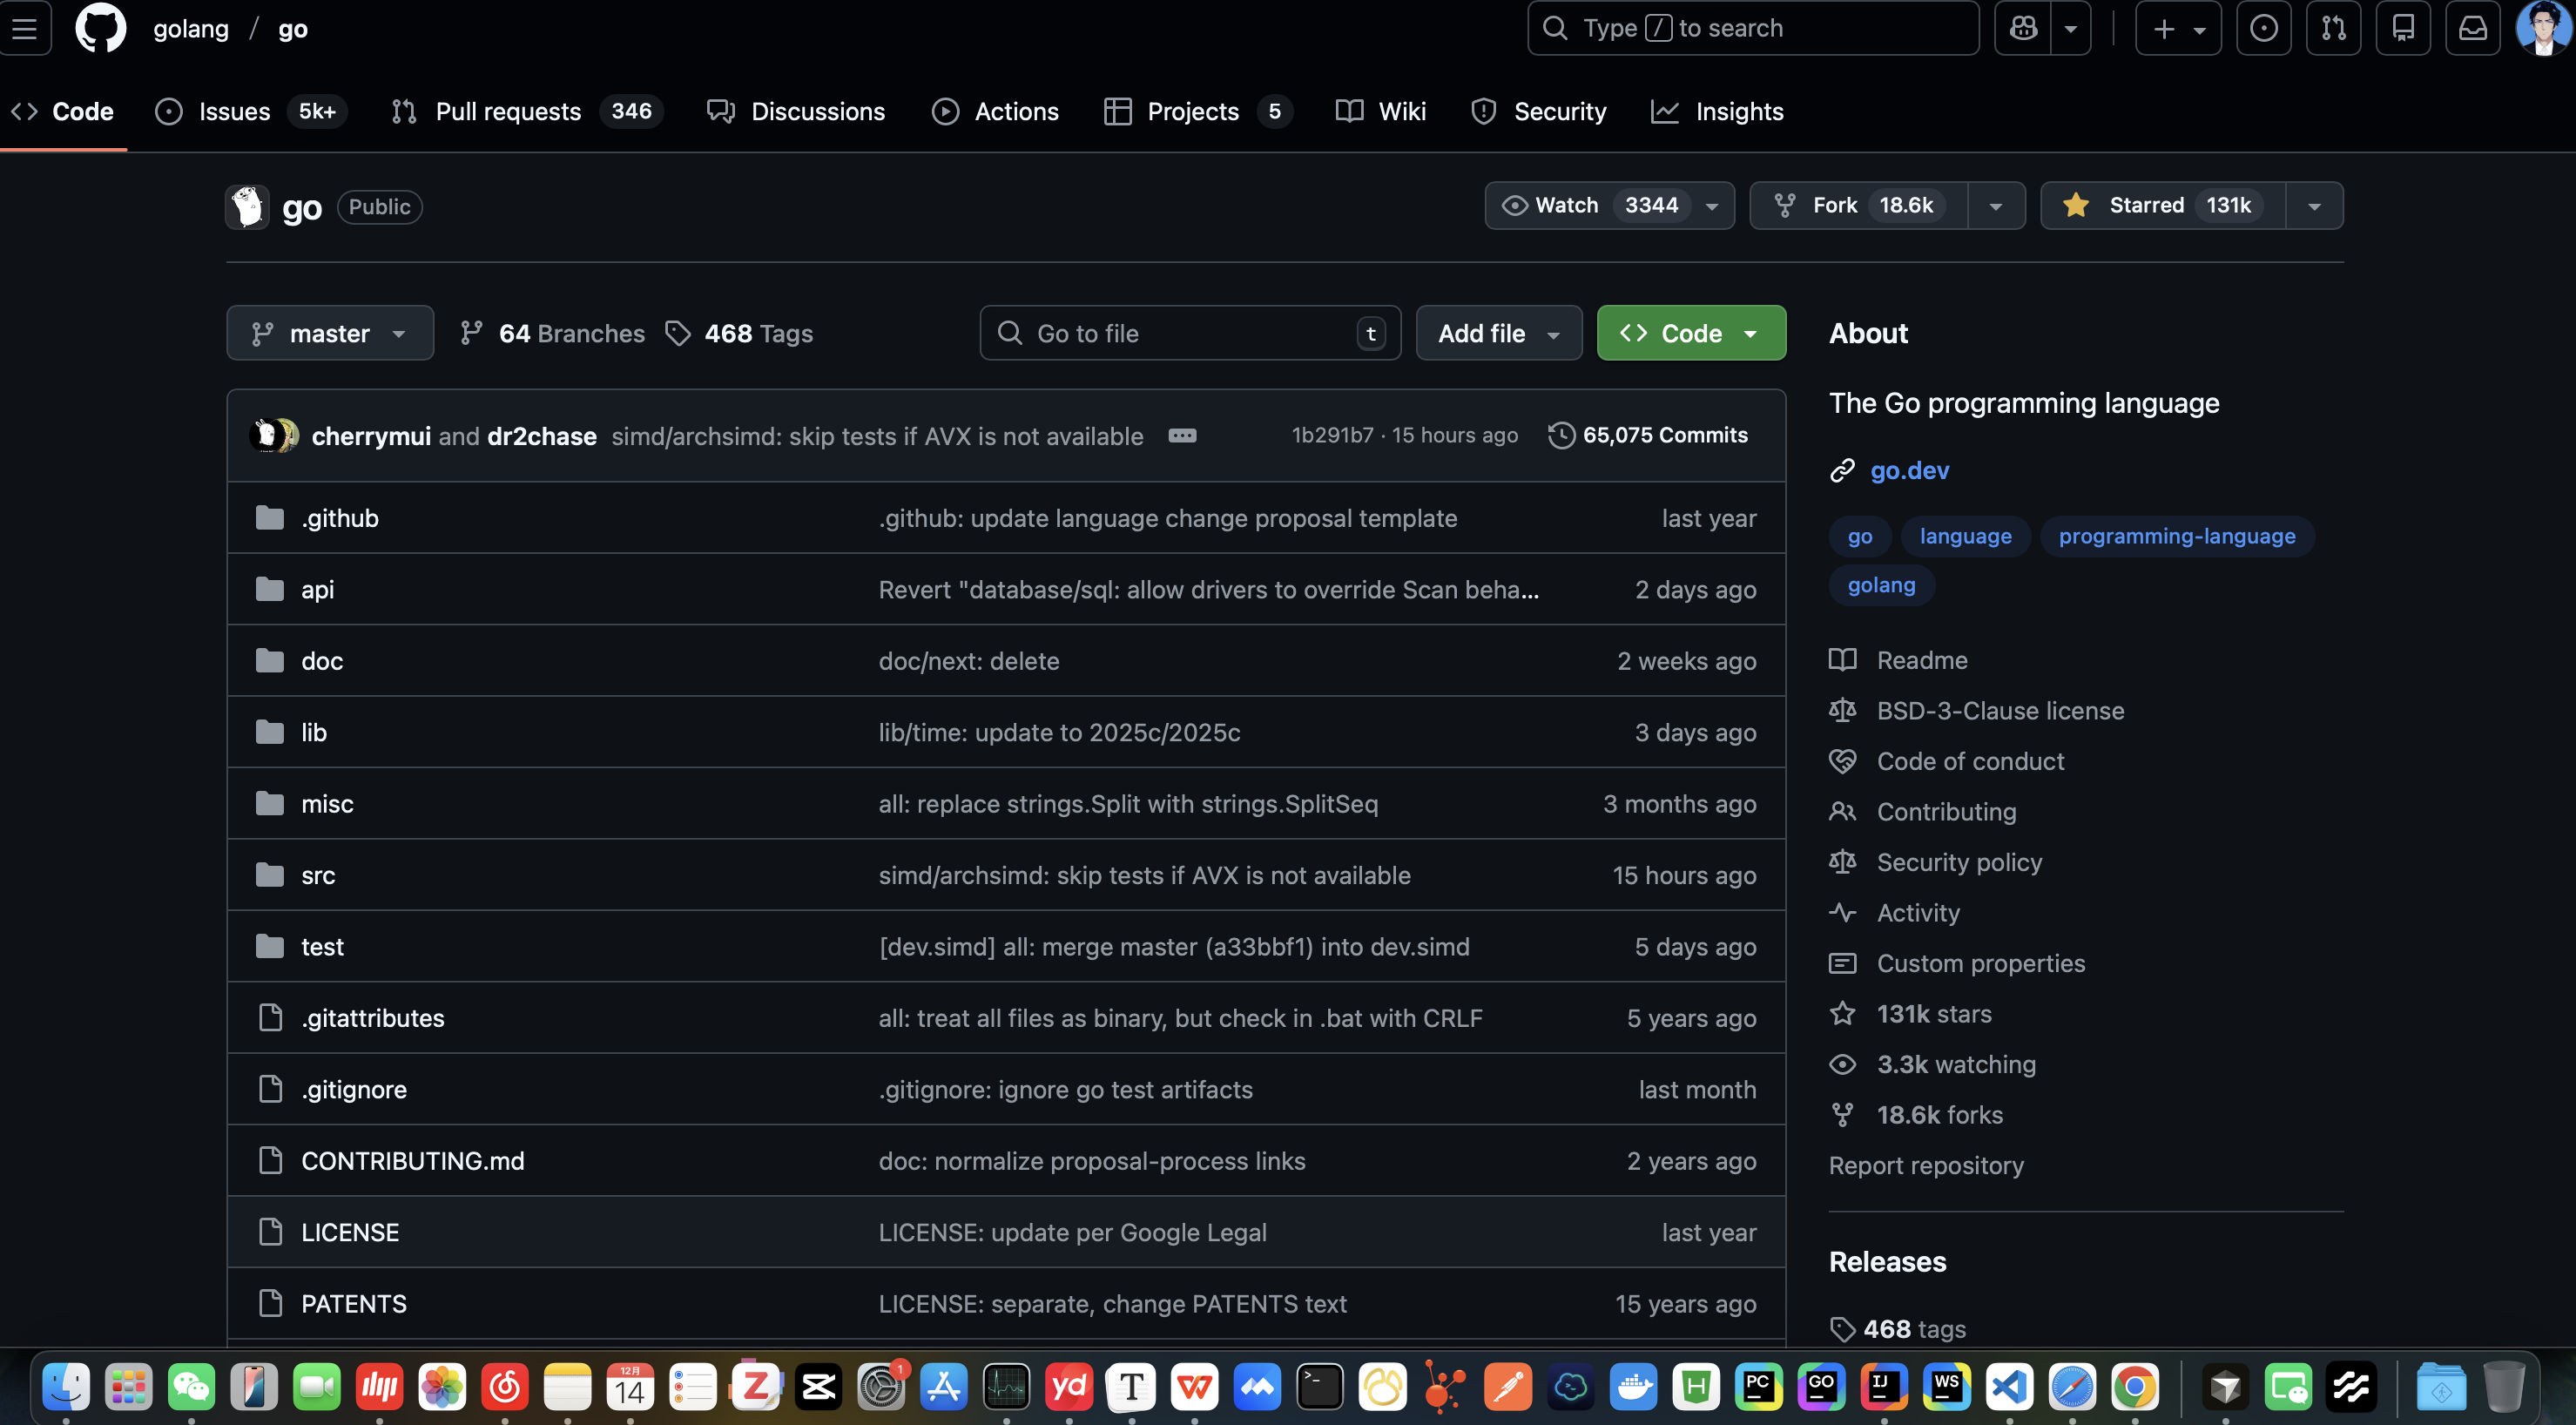Switch to the Insights tab
The width and height of the screenshot is (2576, 1425).
coord(1738,111)
